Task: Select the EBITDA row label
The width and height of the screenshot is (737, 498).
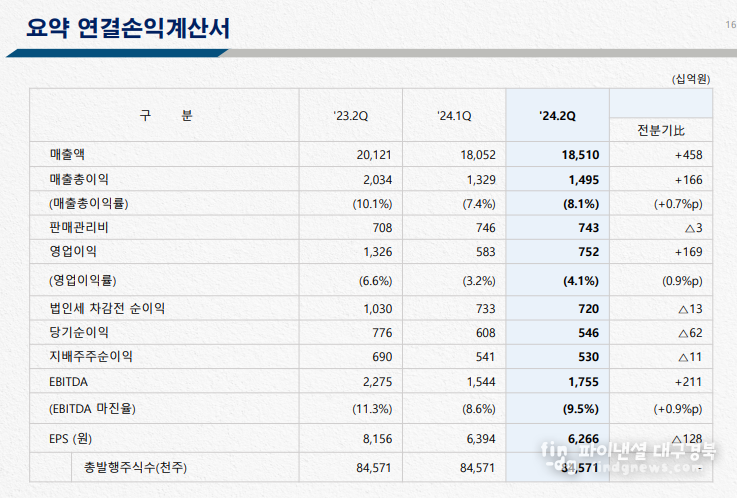Action: pyautogui.click(x=68, y=382)
